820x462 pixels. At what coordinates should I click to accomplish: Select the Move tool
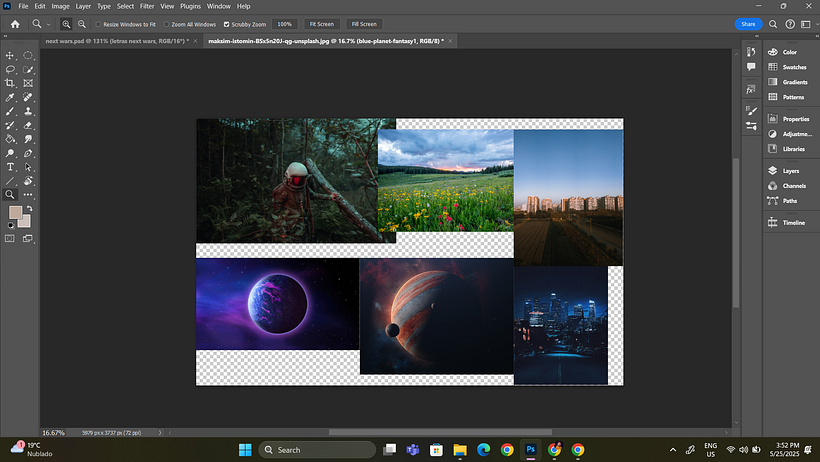tap(10, 55)
